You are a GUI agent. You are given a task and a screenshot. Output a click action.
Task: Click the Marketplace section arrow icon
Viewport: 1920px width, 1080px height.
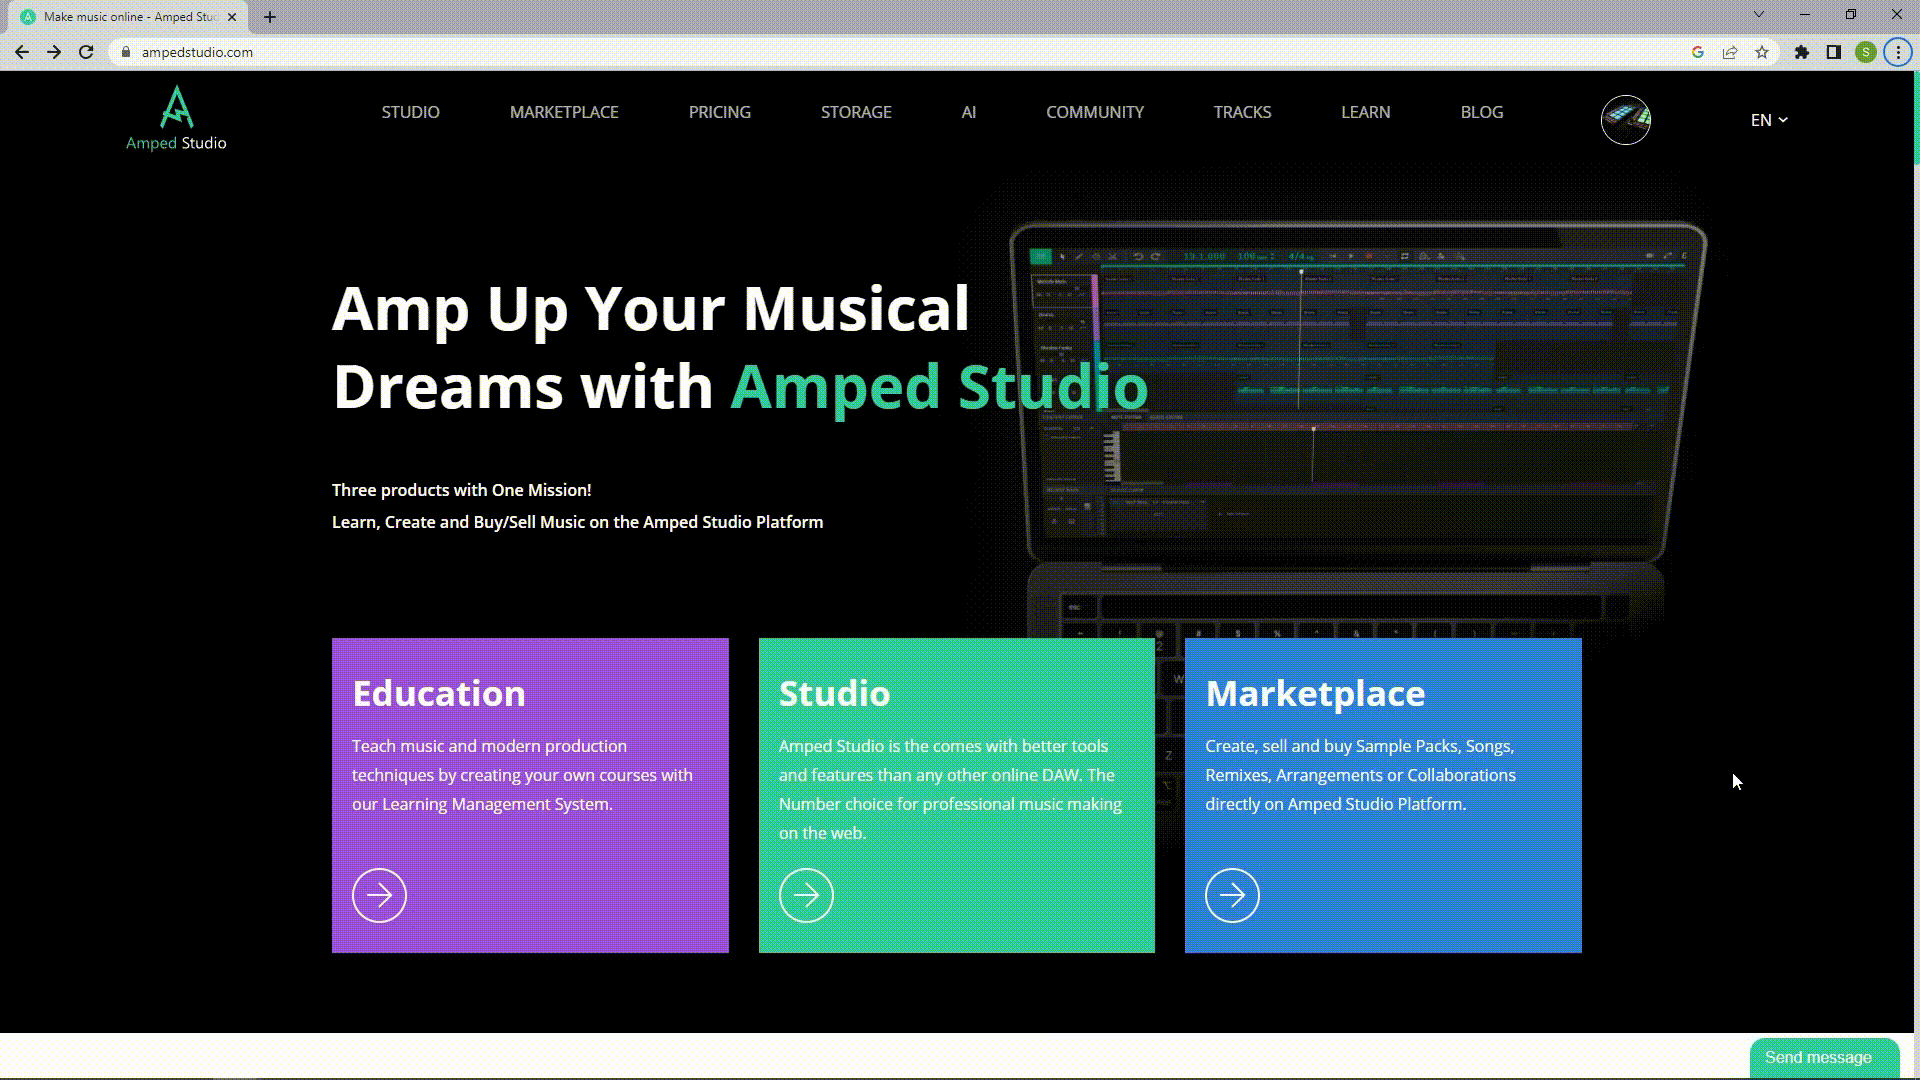coord(1233,895)
